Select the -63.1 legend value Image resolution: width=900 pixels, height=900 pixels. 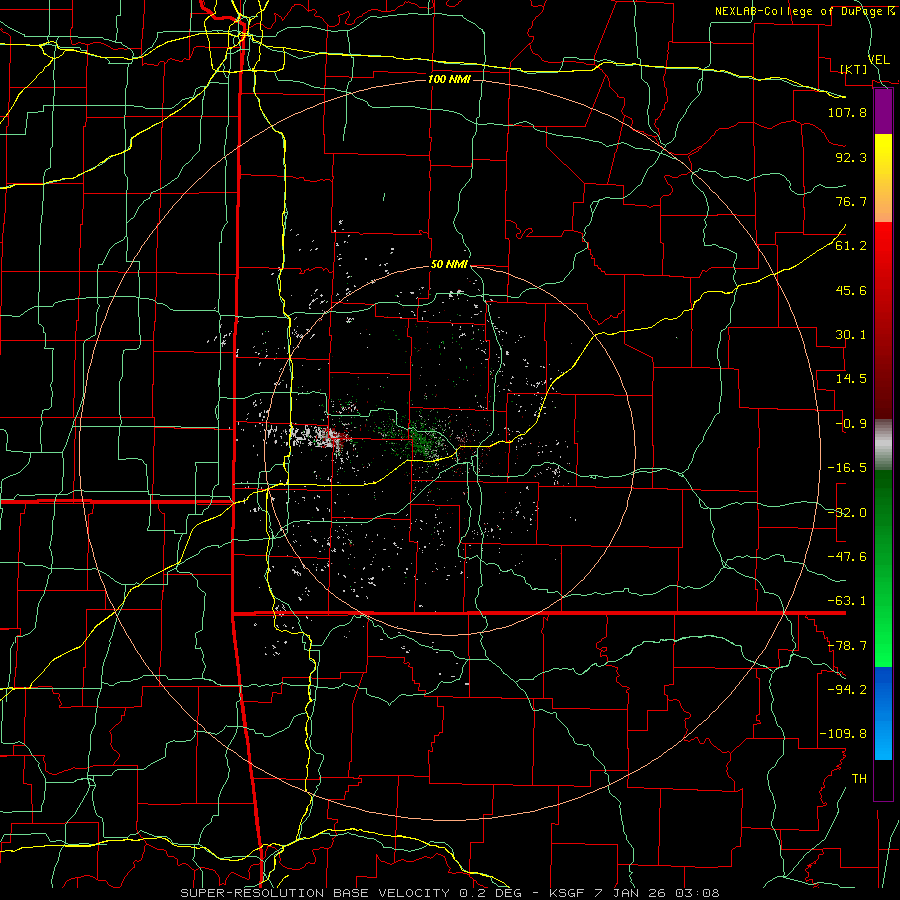847,601
